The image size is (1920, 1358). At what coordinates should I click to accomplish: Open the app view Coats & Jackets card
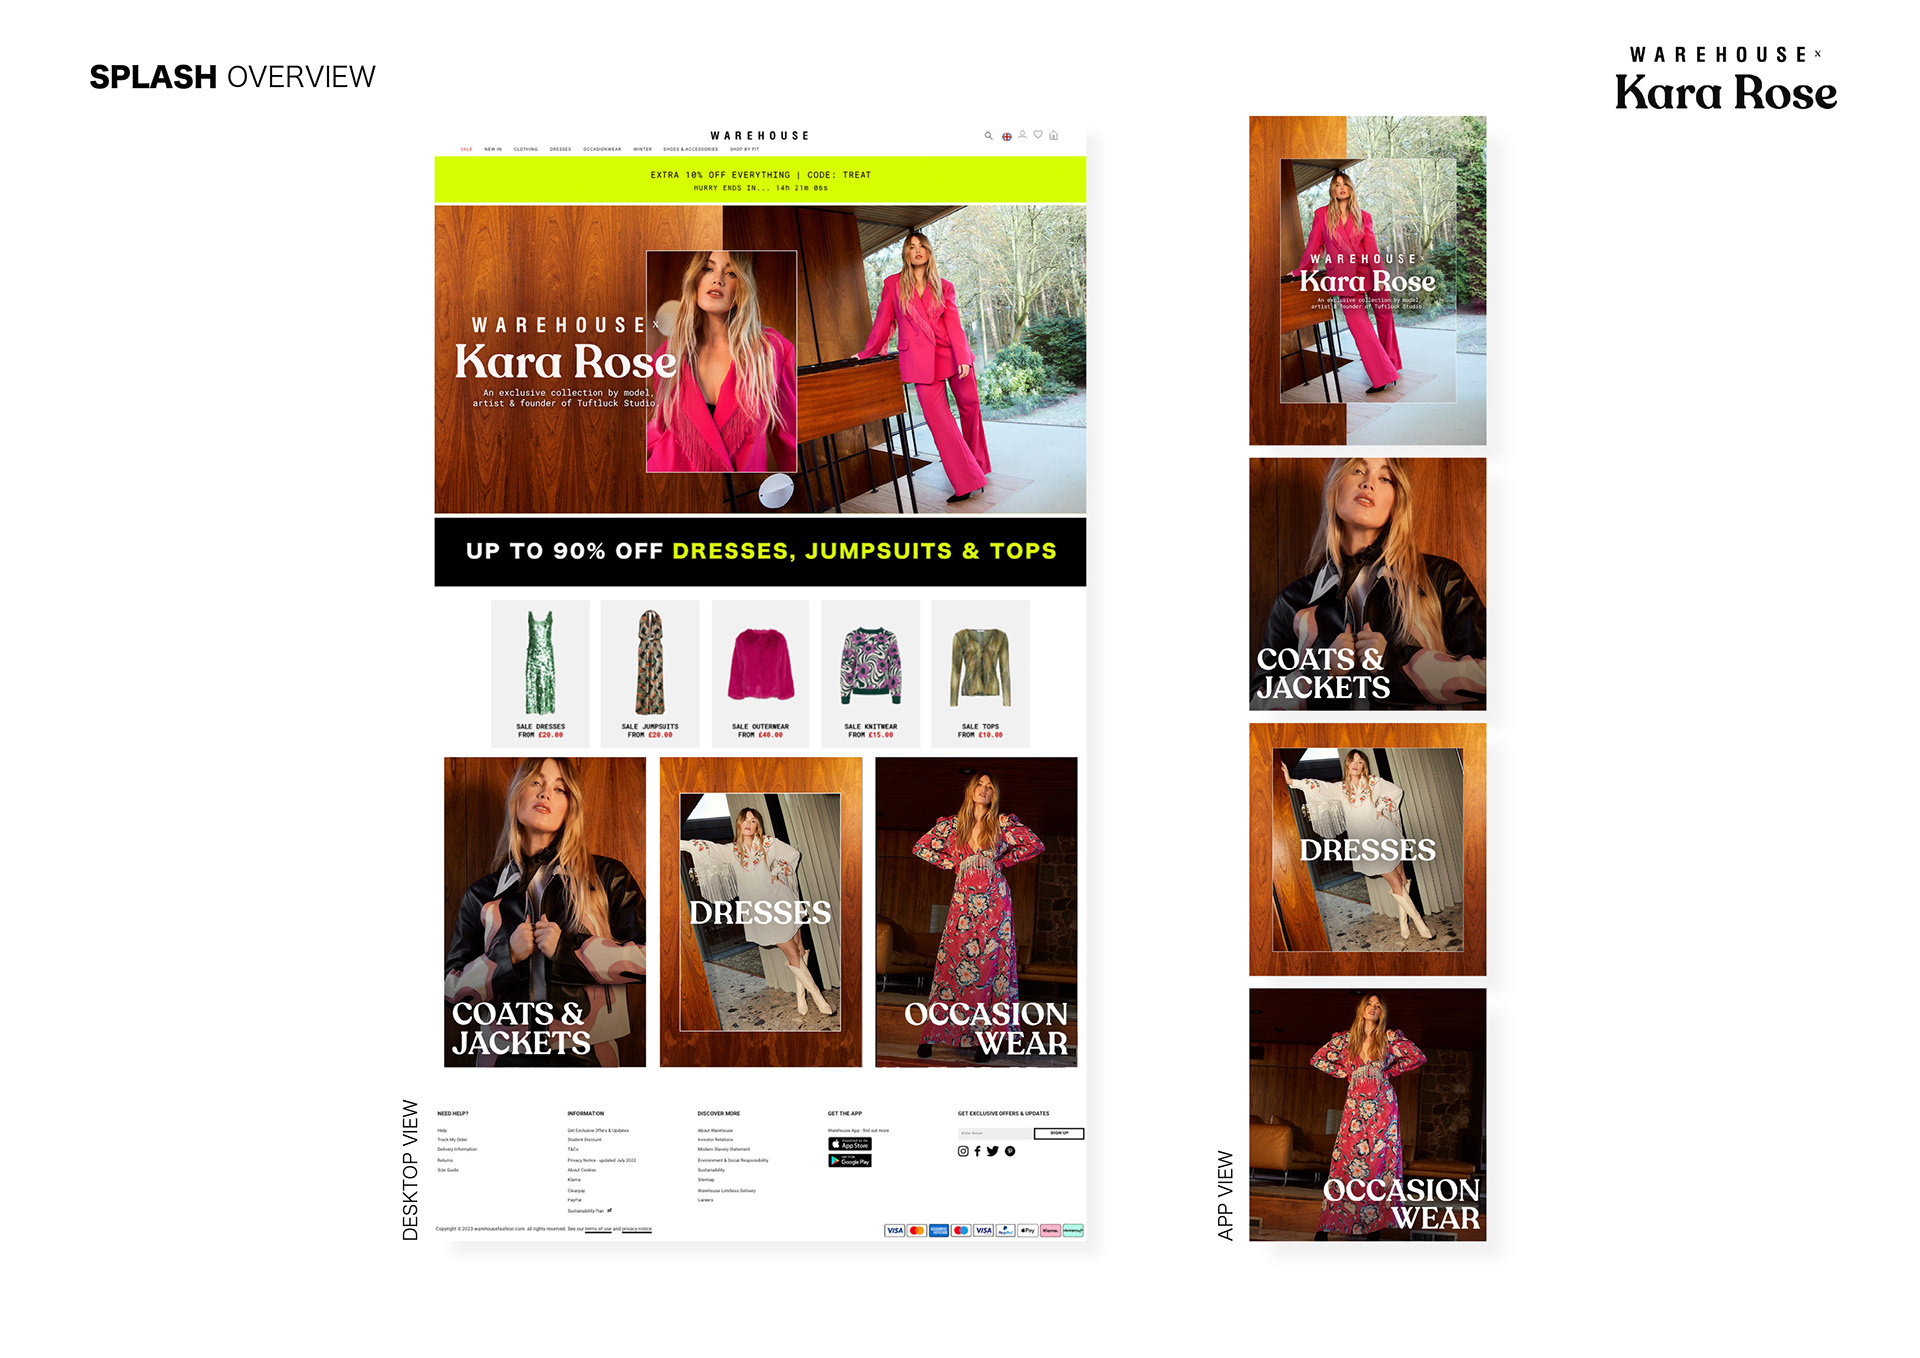[1367, 584]
